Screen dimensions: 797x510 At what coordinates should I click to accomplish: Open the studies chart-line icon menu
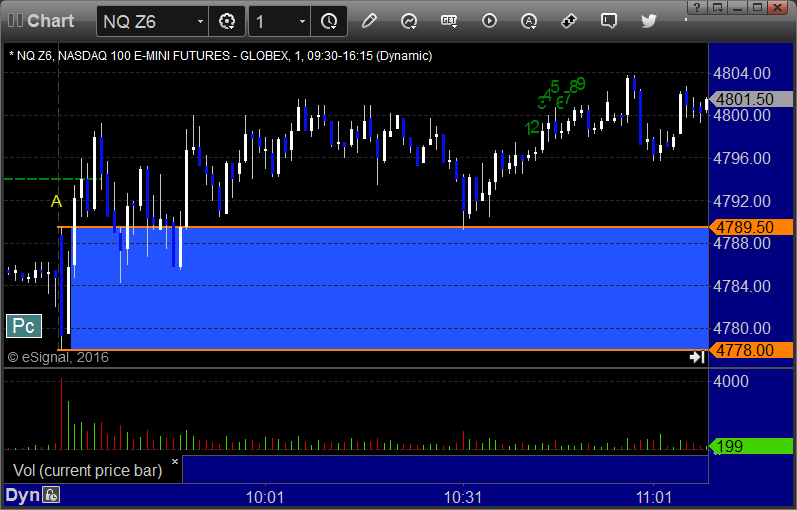(x=409, y=21)
